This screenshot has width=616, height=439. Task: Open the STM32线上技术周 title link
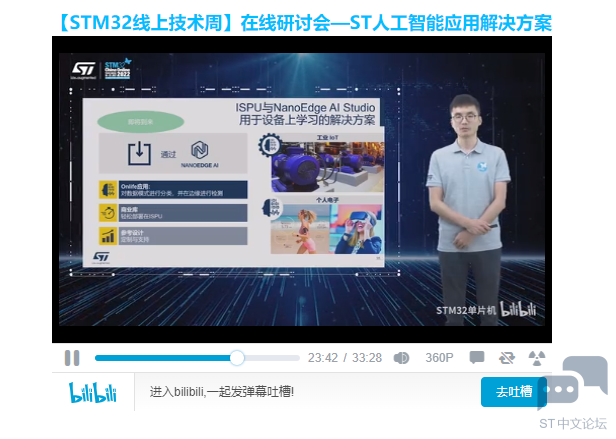click(302, 23)
